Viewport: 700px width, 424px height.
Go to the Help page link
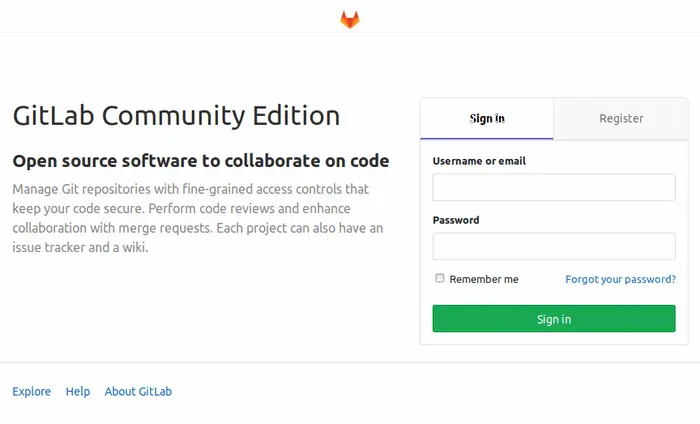click(x=78, y=391)
